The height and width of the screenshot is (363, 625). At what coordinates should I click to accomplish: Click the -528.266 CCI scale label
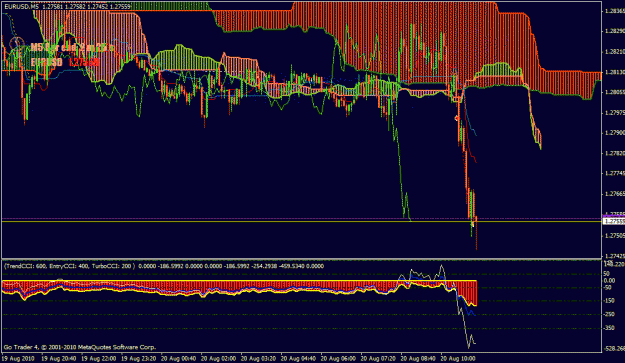pyautogui.click(x=614, y=349)
